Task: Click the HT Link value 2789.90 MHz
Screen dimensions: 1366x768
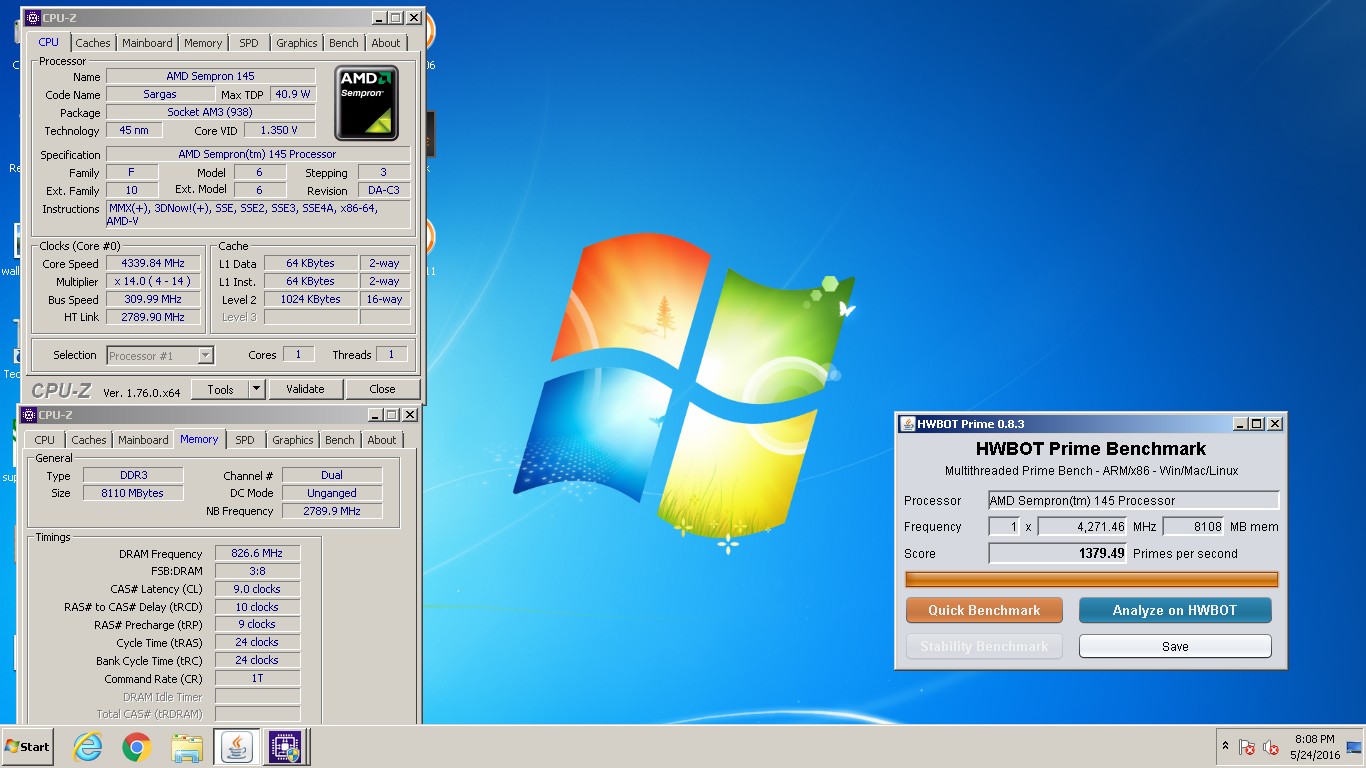Action: 153,317
